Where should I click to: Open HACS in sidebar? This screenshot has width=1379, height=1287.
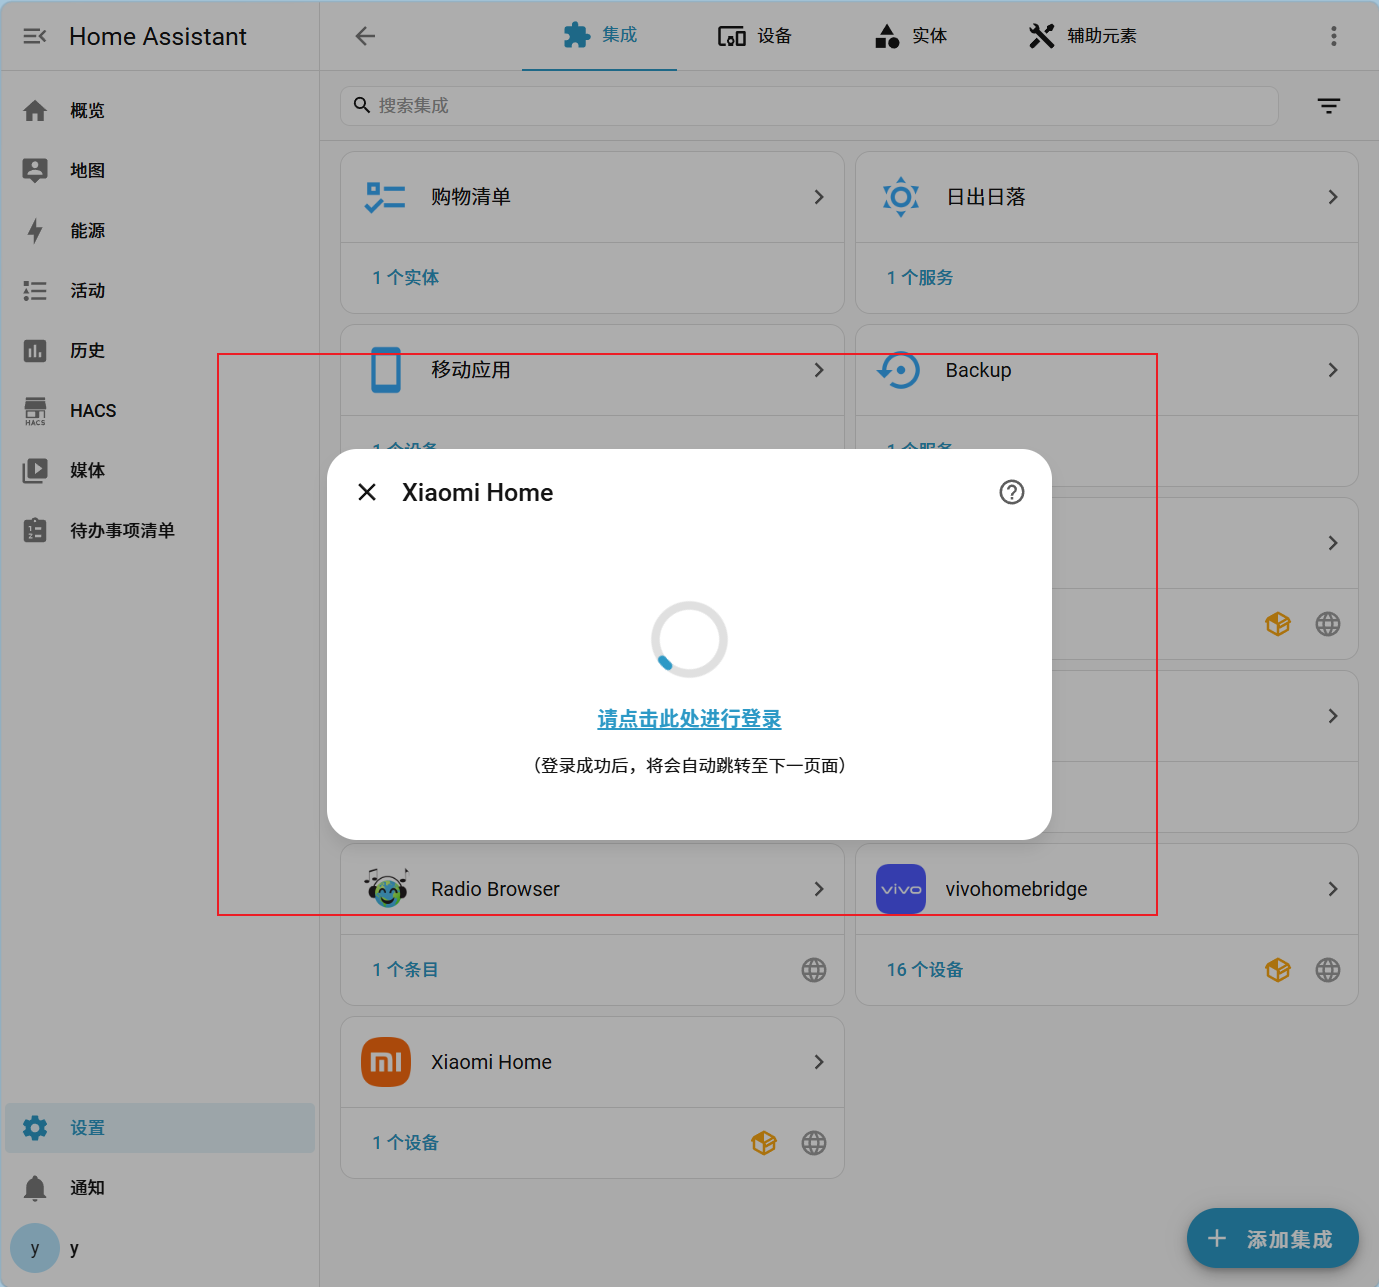(x=160, y=411)
